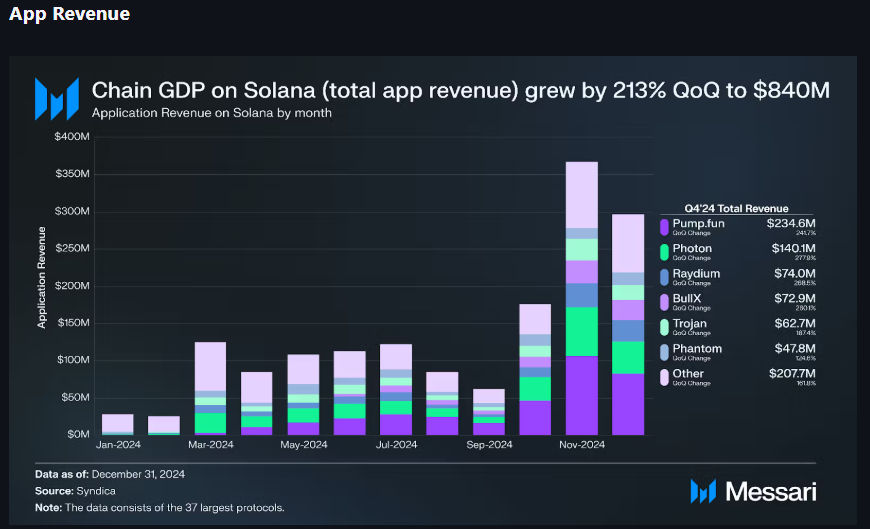Click the $400M y-axis label
The image size is (870, 529).
(73, 136)
